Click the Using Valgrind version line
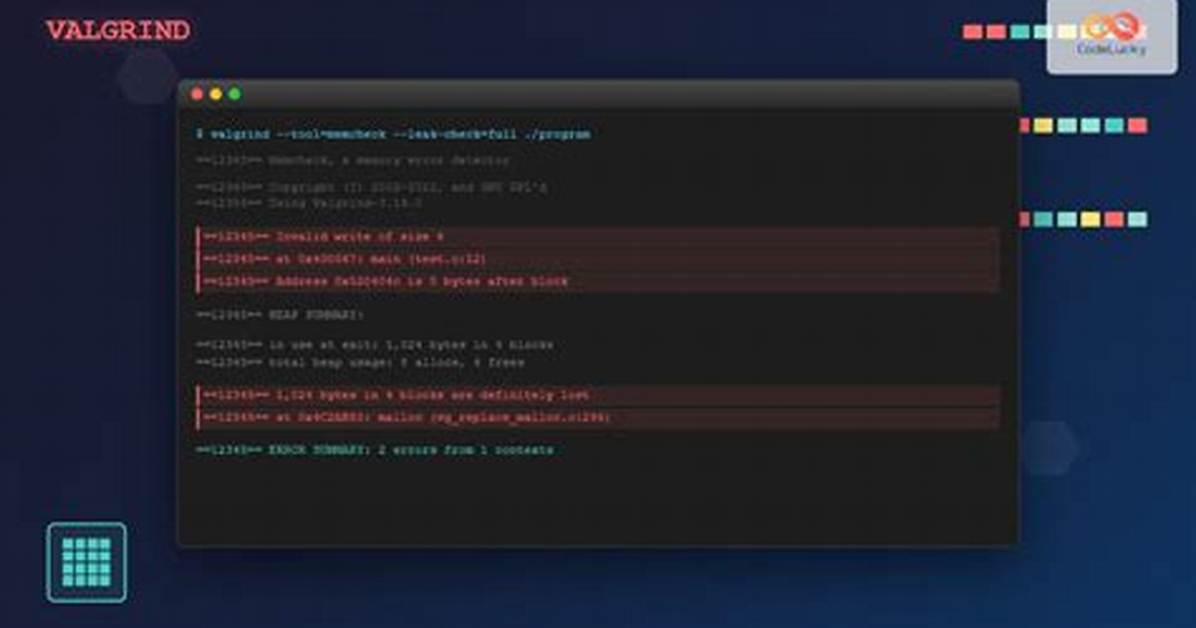 point(308,204)
